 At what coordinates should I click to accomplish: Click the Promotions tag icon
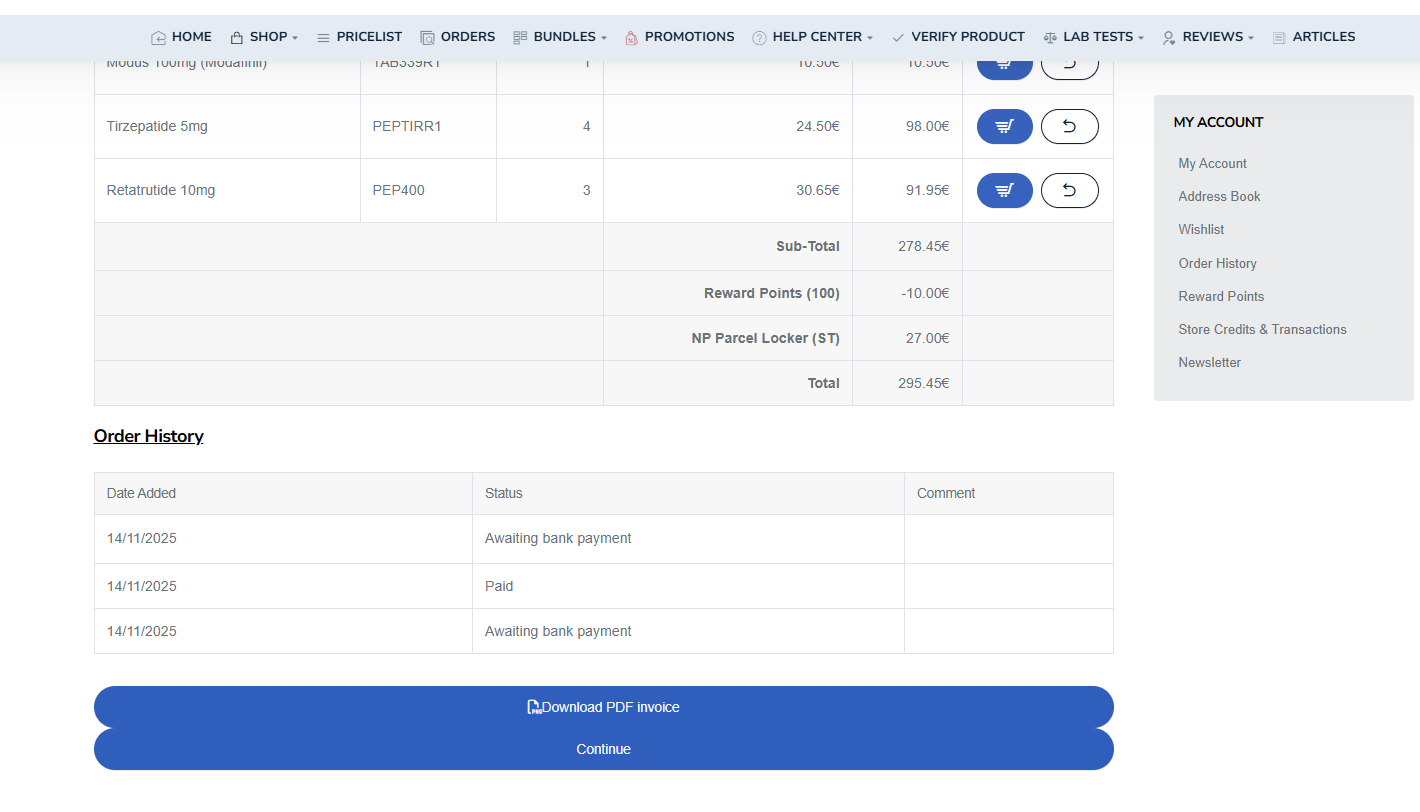(631, 38)
